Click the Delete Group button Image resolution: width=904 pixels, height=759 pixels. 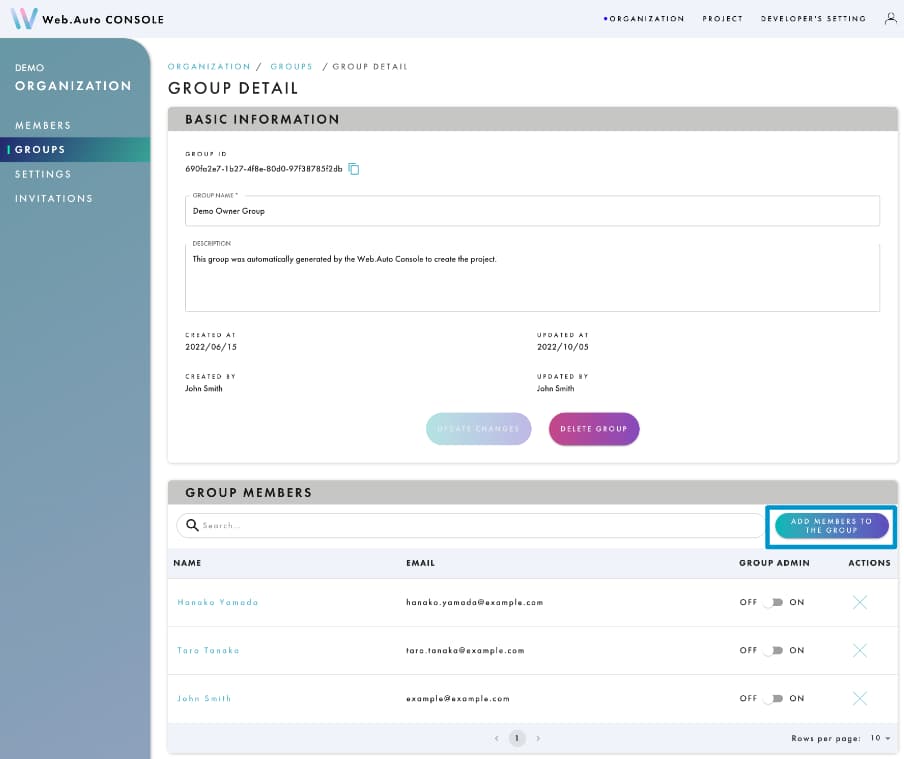(594, 429)
